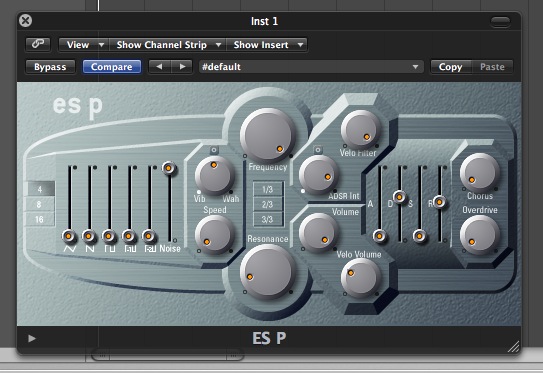Select previous preset with left arrow
Screen dimensions: 543x373
[159, 66]
